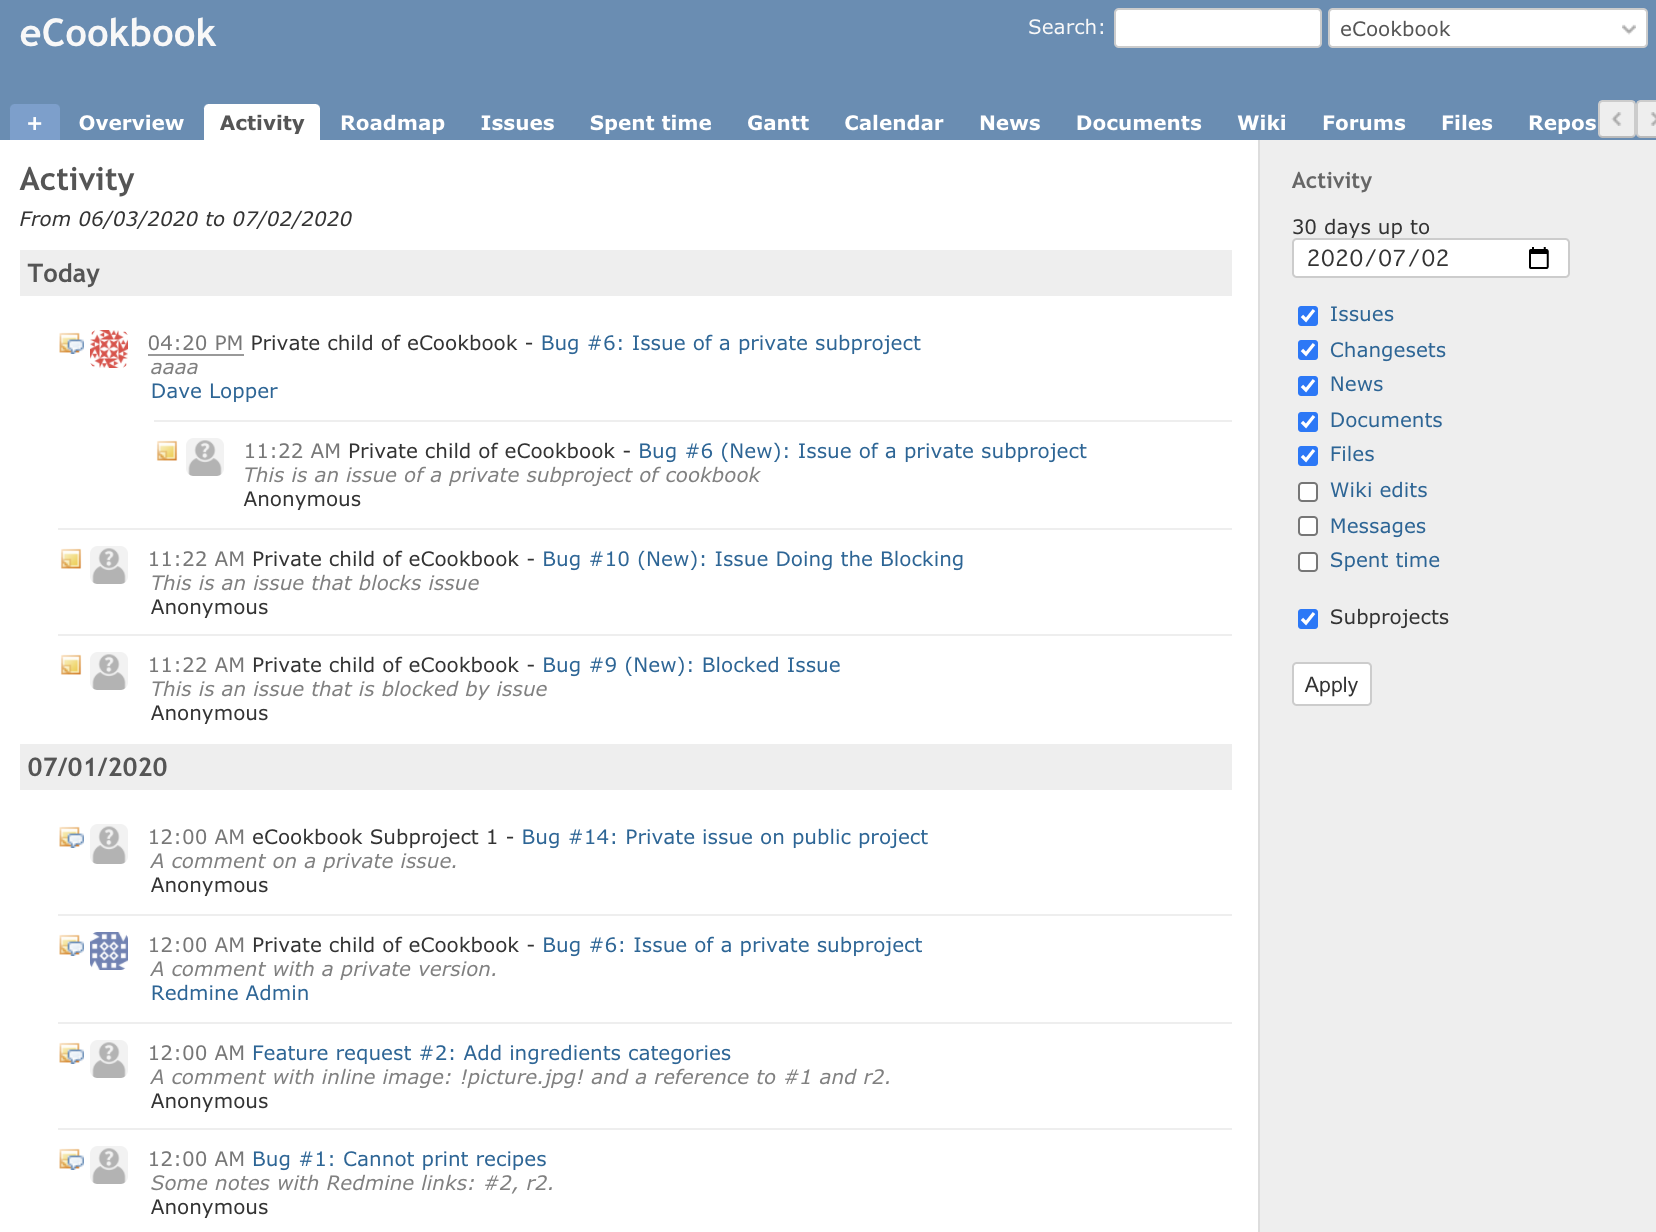This screenshot has width=1656, height=1232.
Task: Switch to the Calendar tab
Action: (894, 123)
